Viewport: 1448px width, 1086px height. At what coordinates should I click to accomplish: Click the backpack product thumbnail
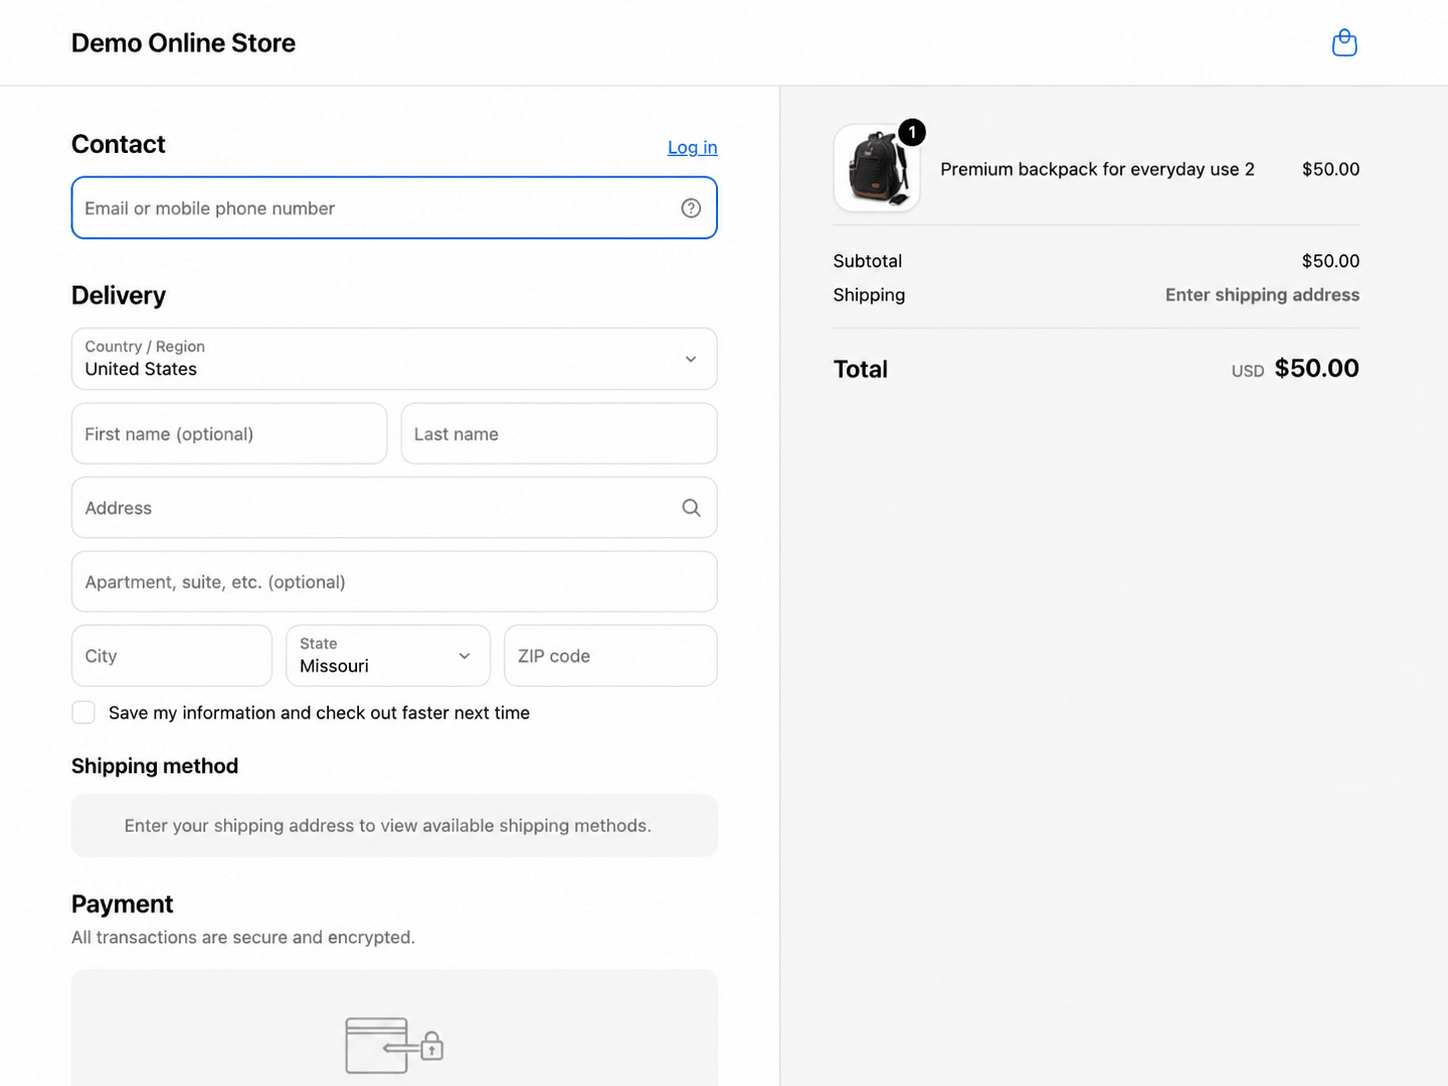tap(877, 169)
